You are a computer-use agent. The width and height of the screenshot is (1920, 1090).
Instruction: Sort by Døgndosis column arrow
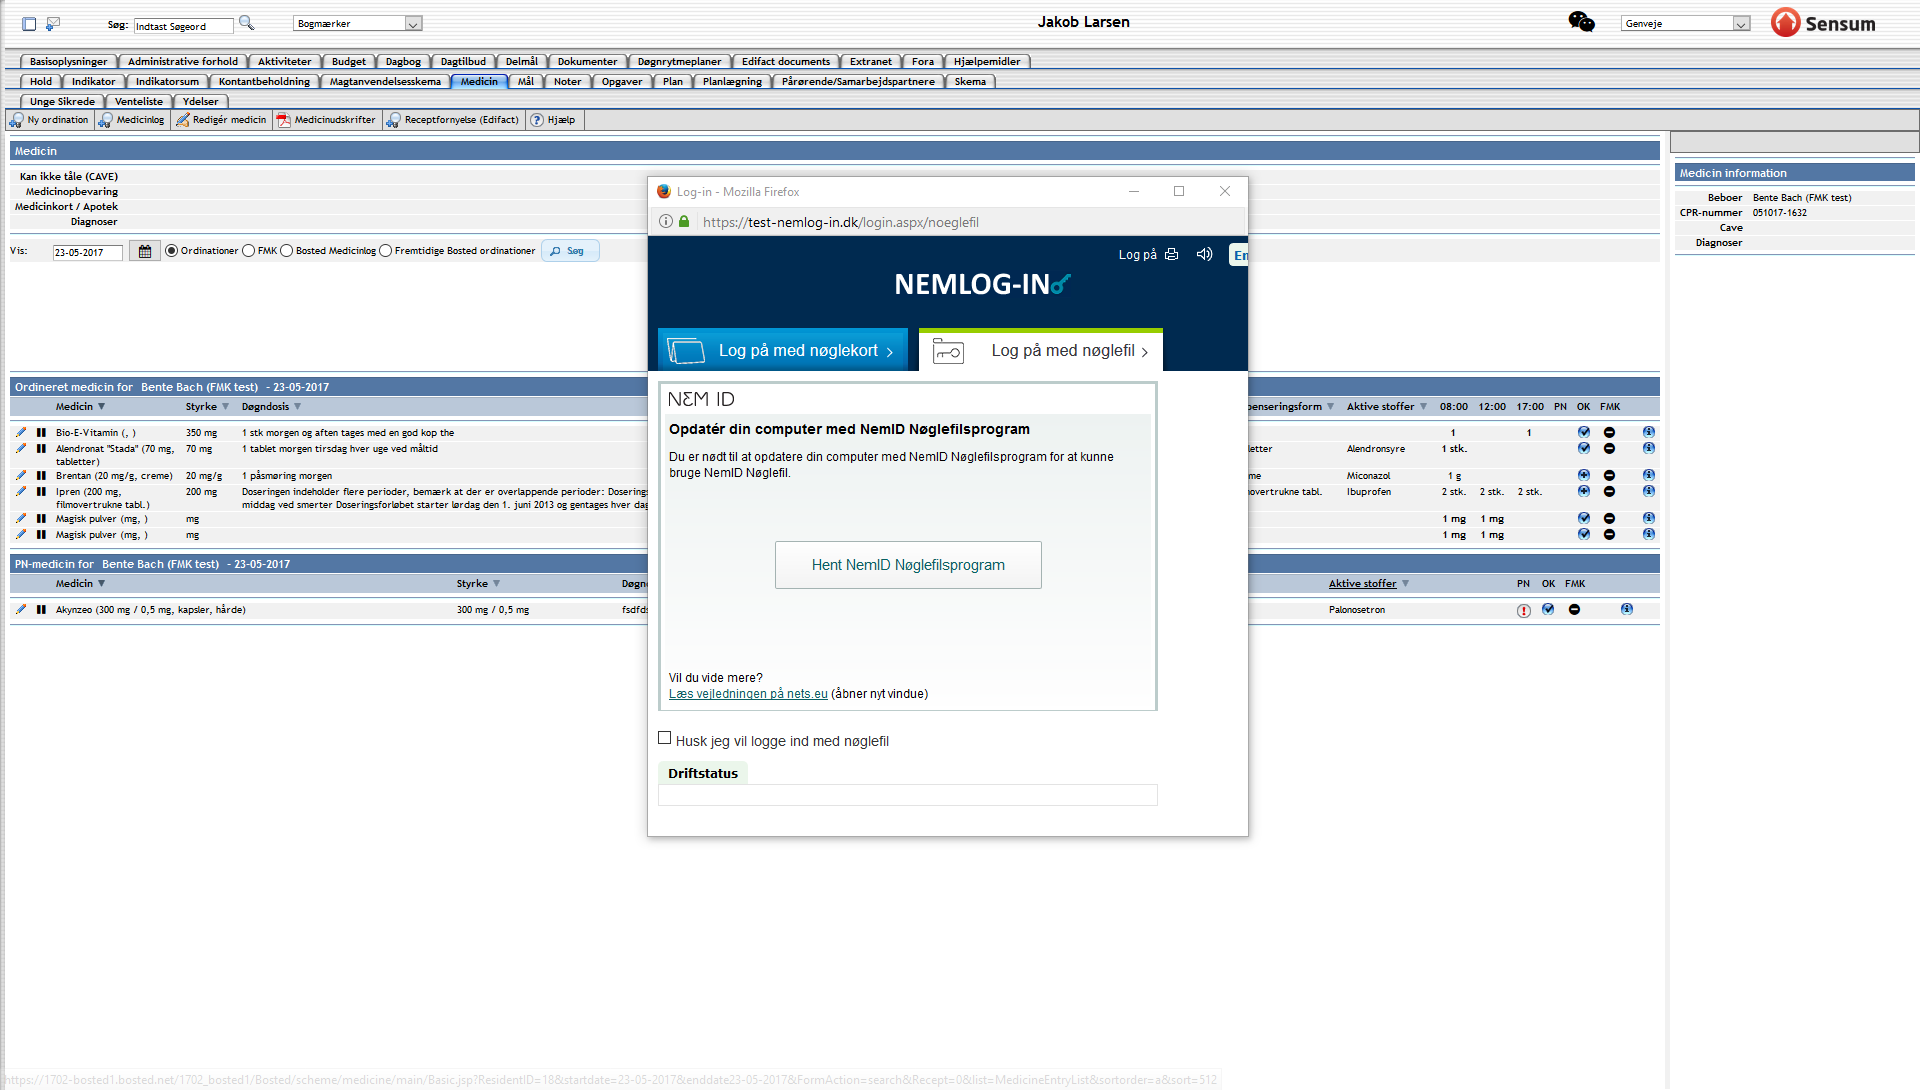297,407
